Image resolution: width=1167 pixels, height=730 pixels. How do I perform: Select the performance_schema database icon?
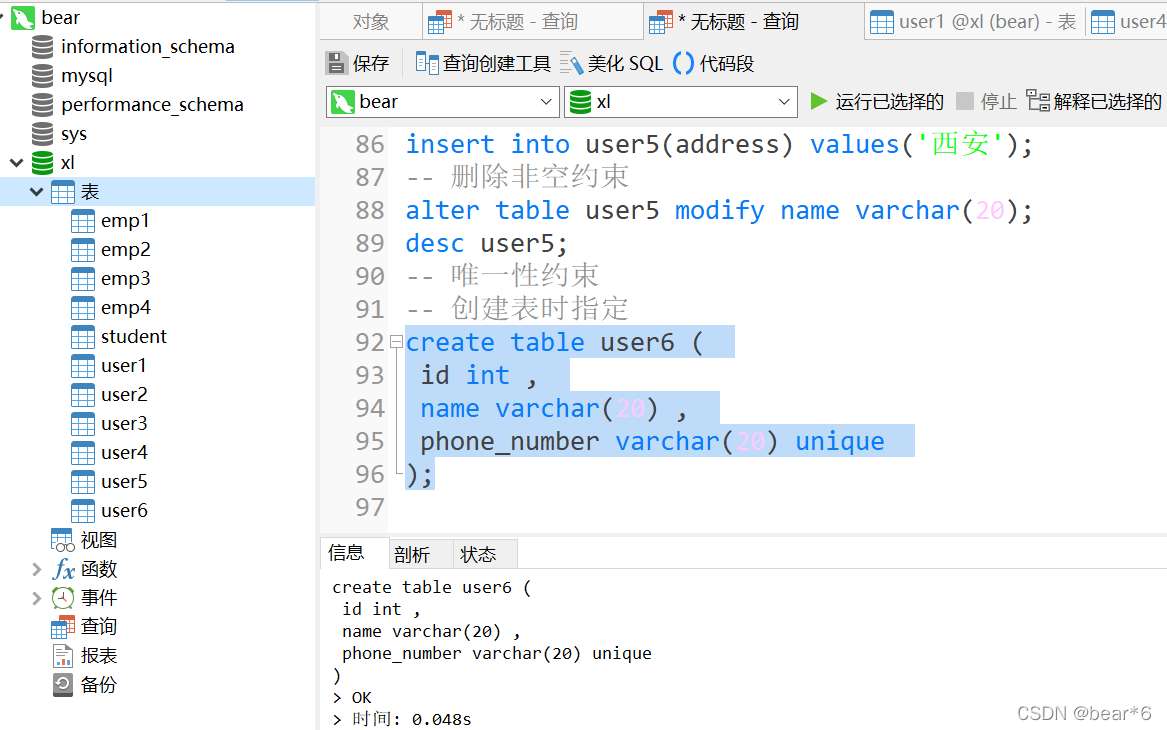coord(42,105)
